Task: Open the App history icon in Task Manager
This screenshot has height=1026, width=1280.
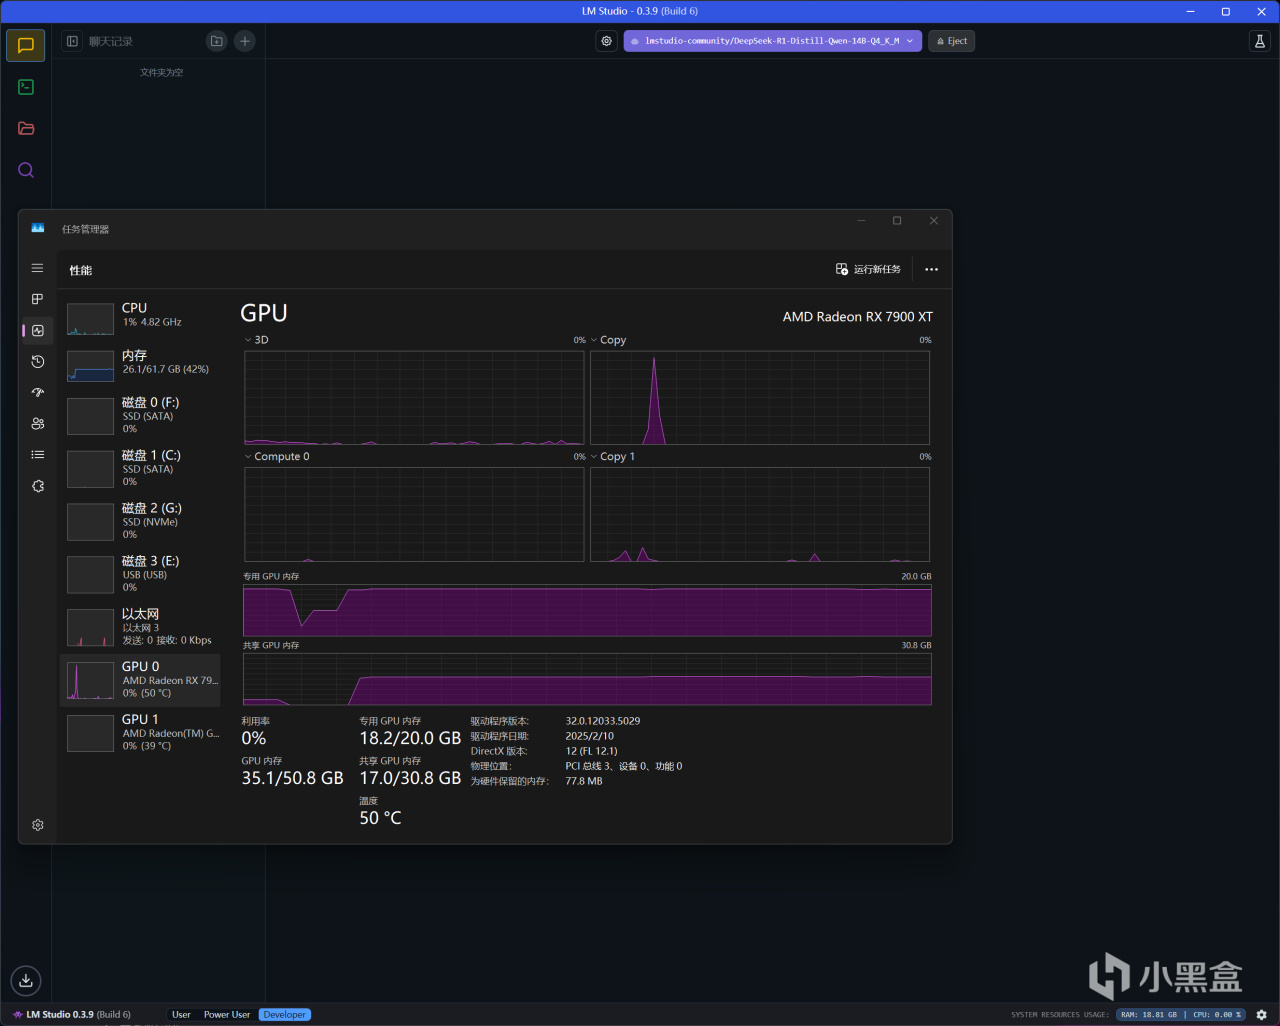Action: pyautogui.click(x=38, y=361)
